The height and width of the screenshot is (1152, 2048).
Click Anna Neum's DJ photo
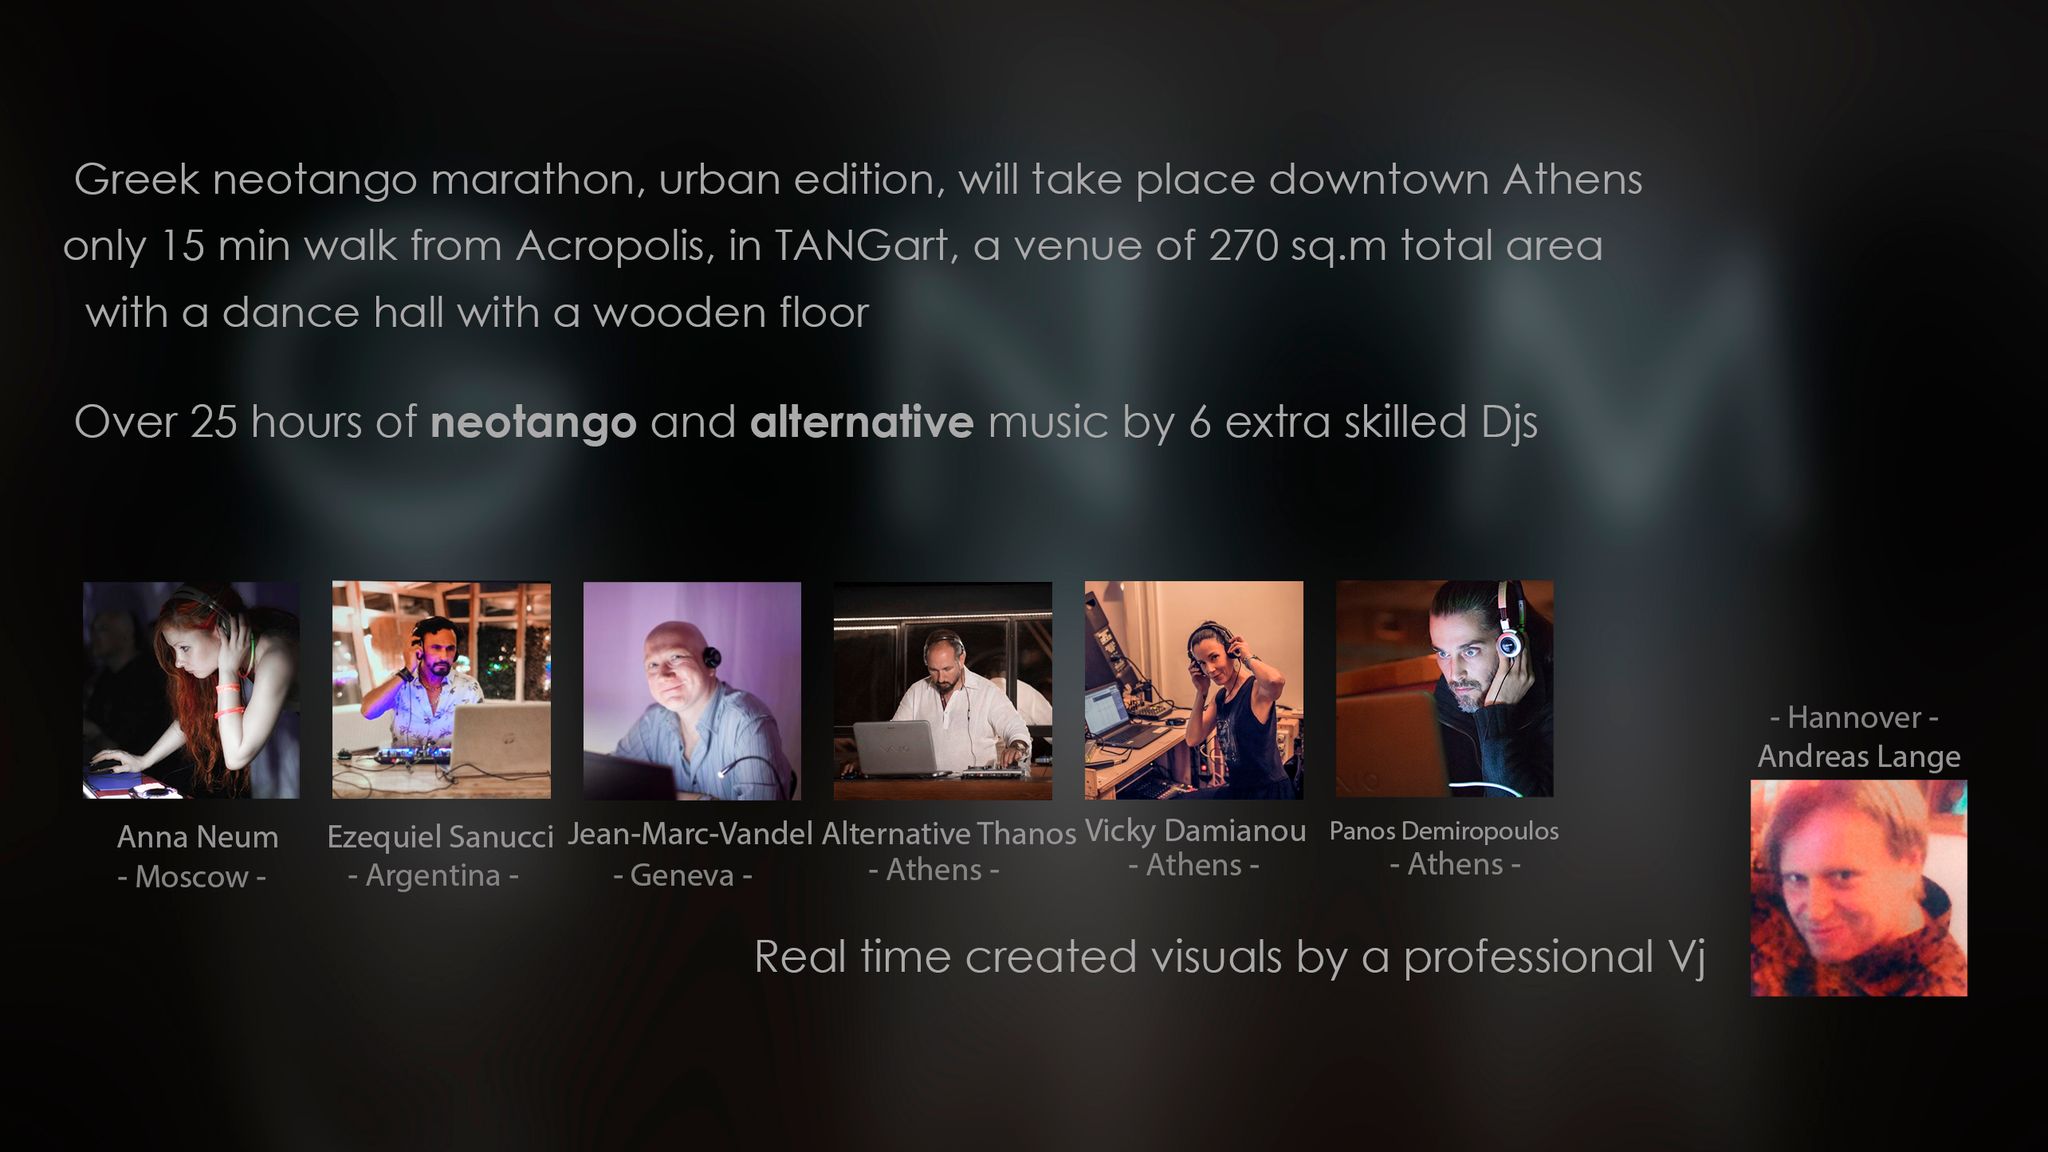(191, 690)
